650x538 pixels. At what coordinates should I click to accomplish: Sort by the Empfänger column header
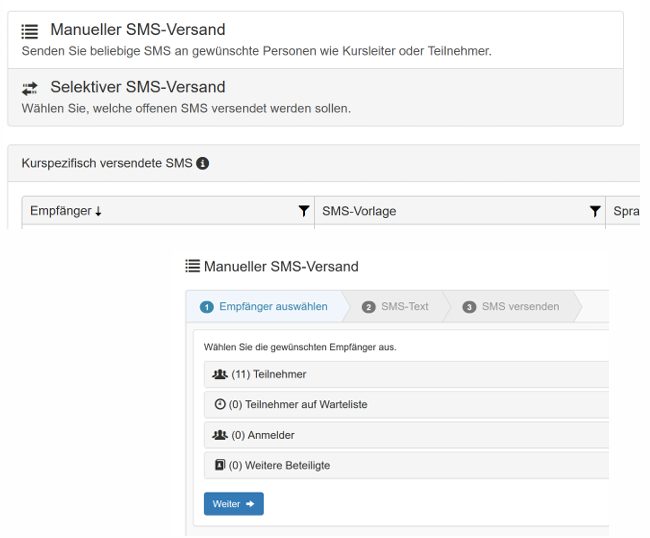coord(66,211)
